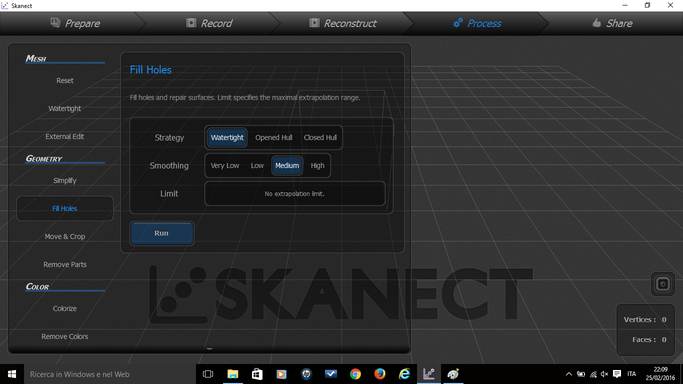This screenshot has width=683, height=384.
Task: Set smoothing to Very Low
Action: coord(225,165)
